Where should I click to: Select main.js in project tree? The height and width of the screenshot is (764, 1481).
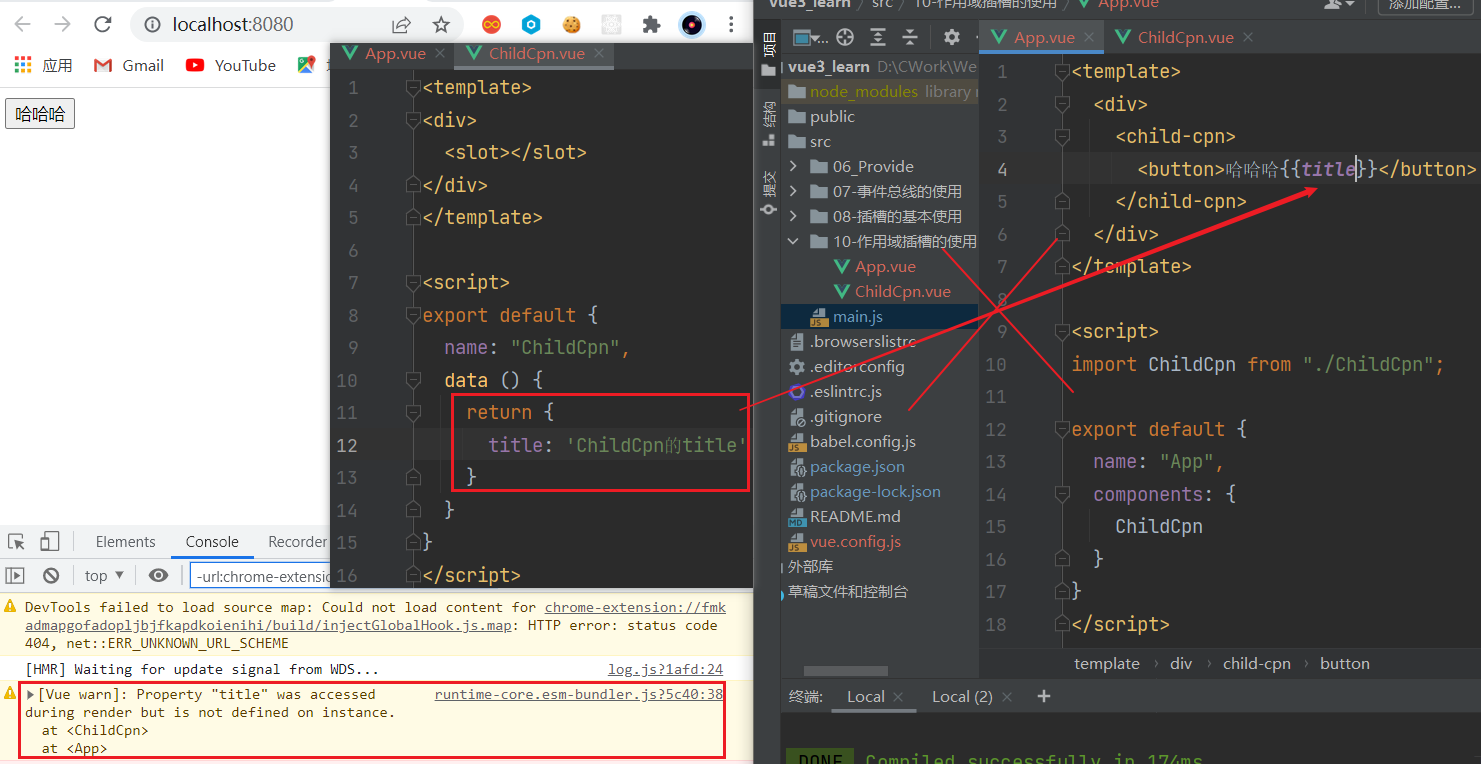pyautogui.click(x=880, y=316)
